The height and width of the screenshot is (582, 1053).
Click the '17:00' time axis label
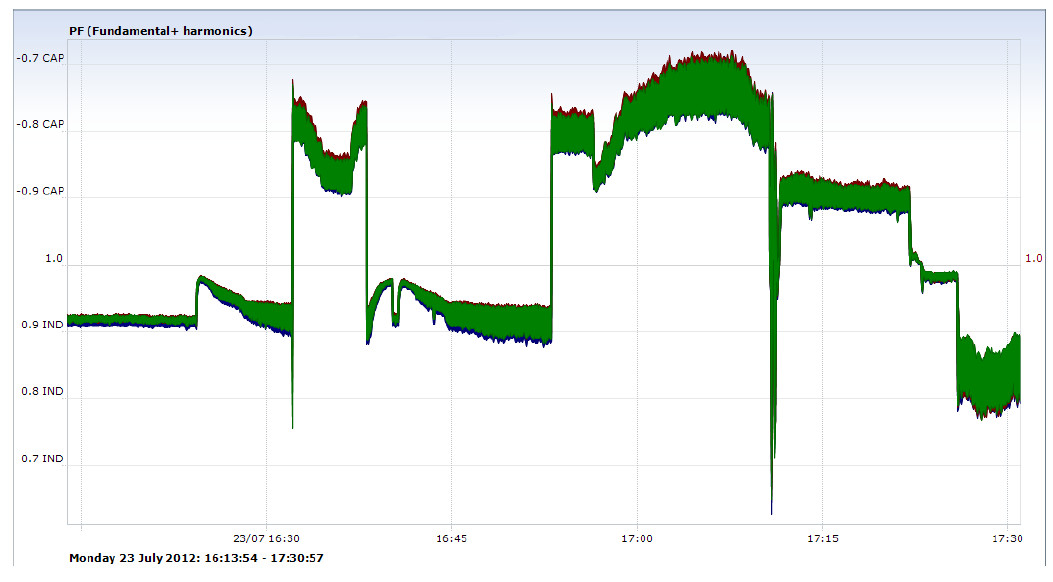click(x=637, y=538)
